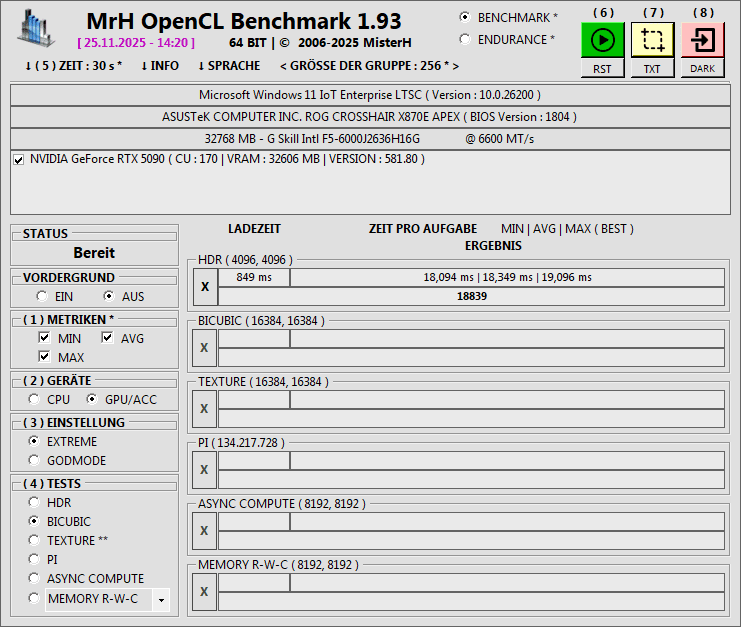This screenshot has width=741, height=627.
Task: Click the PI empty result field
Action: [471, 479]
